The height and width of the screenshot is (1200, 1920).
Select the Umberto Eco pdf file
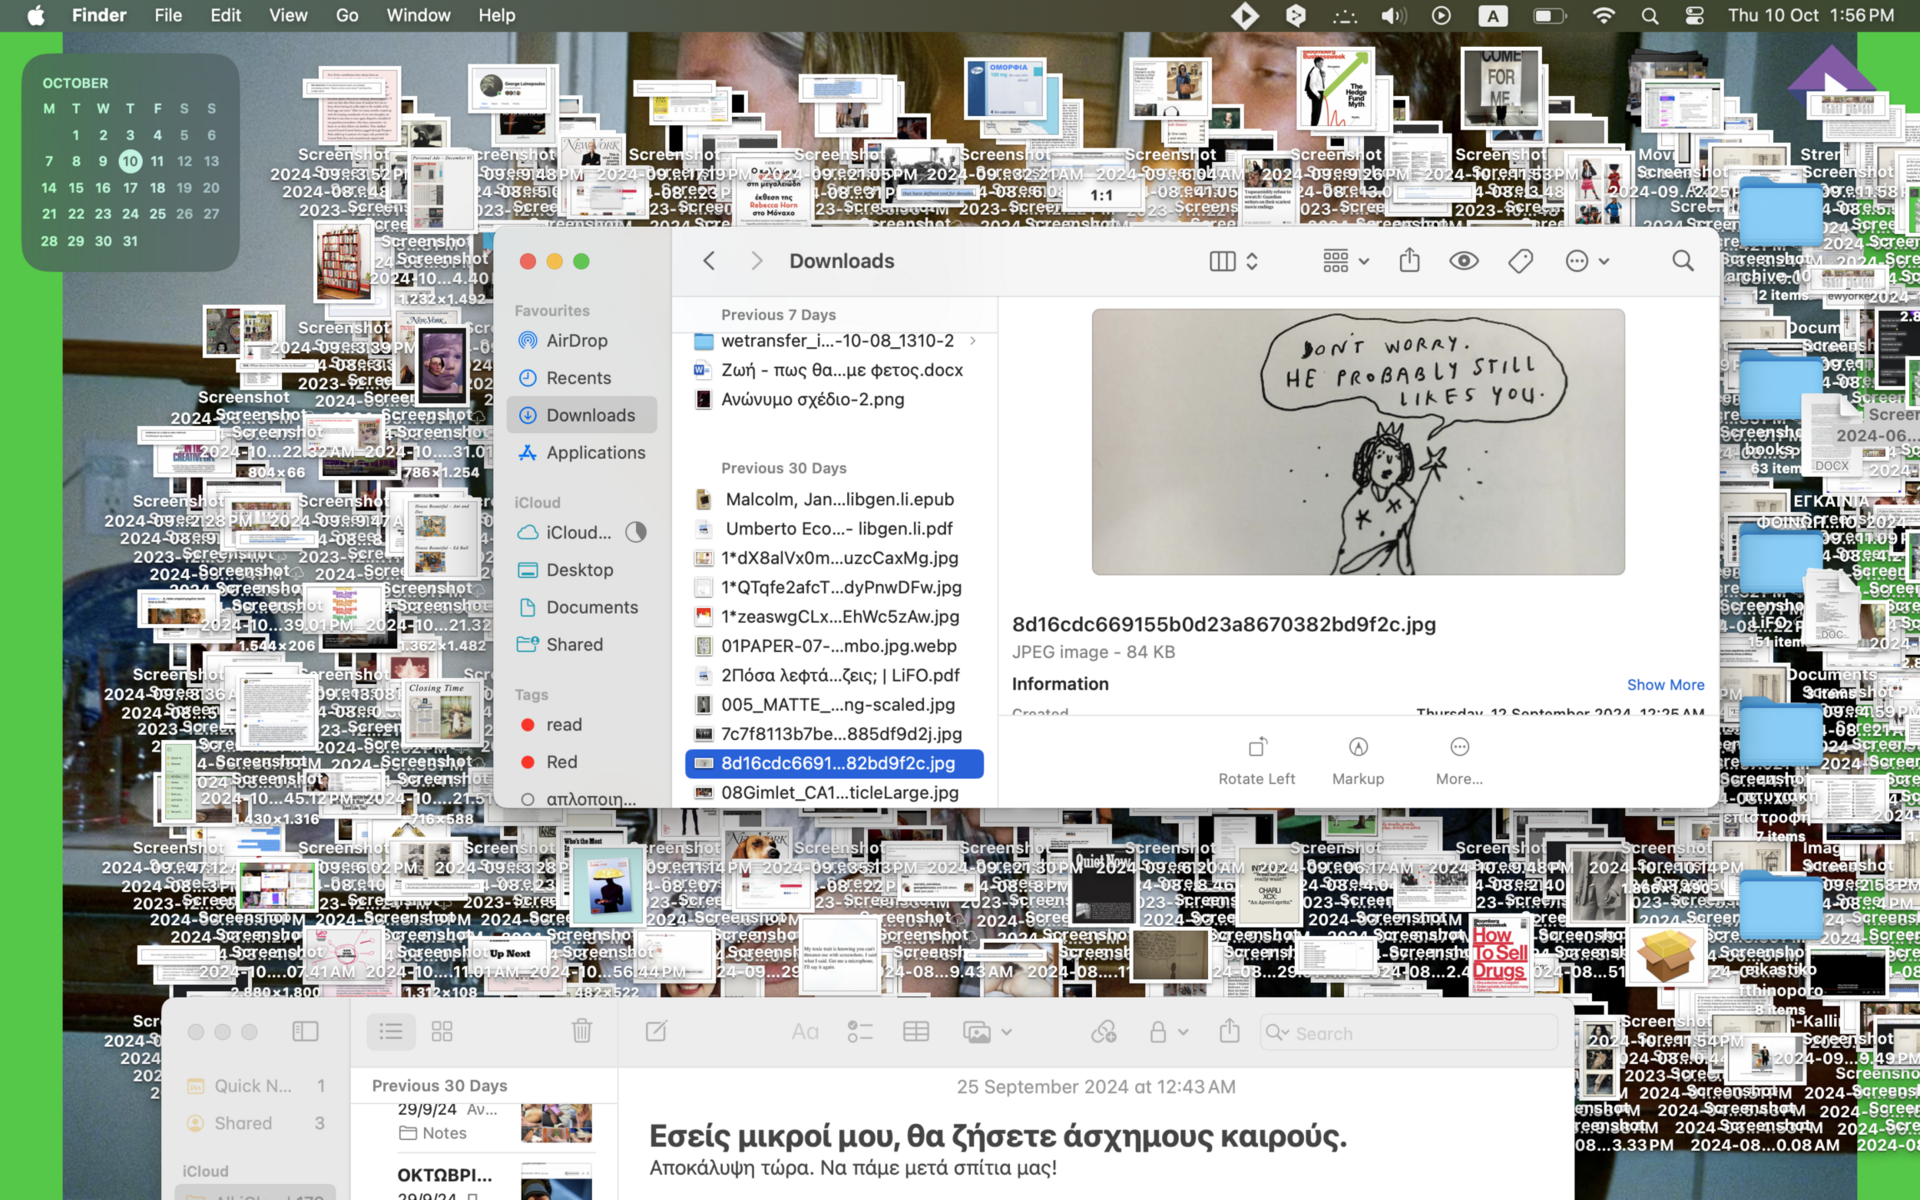834,528
